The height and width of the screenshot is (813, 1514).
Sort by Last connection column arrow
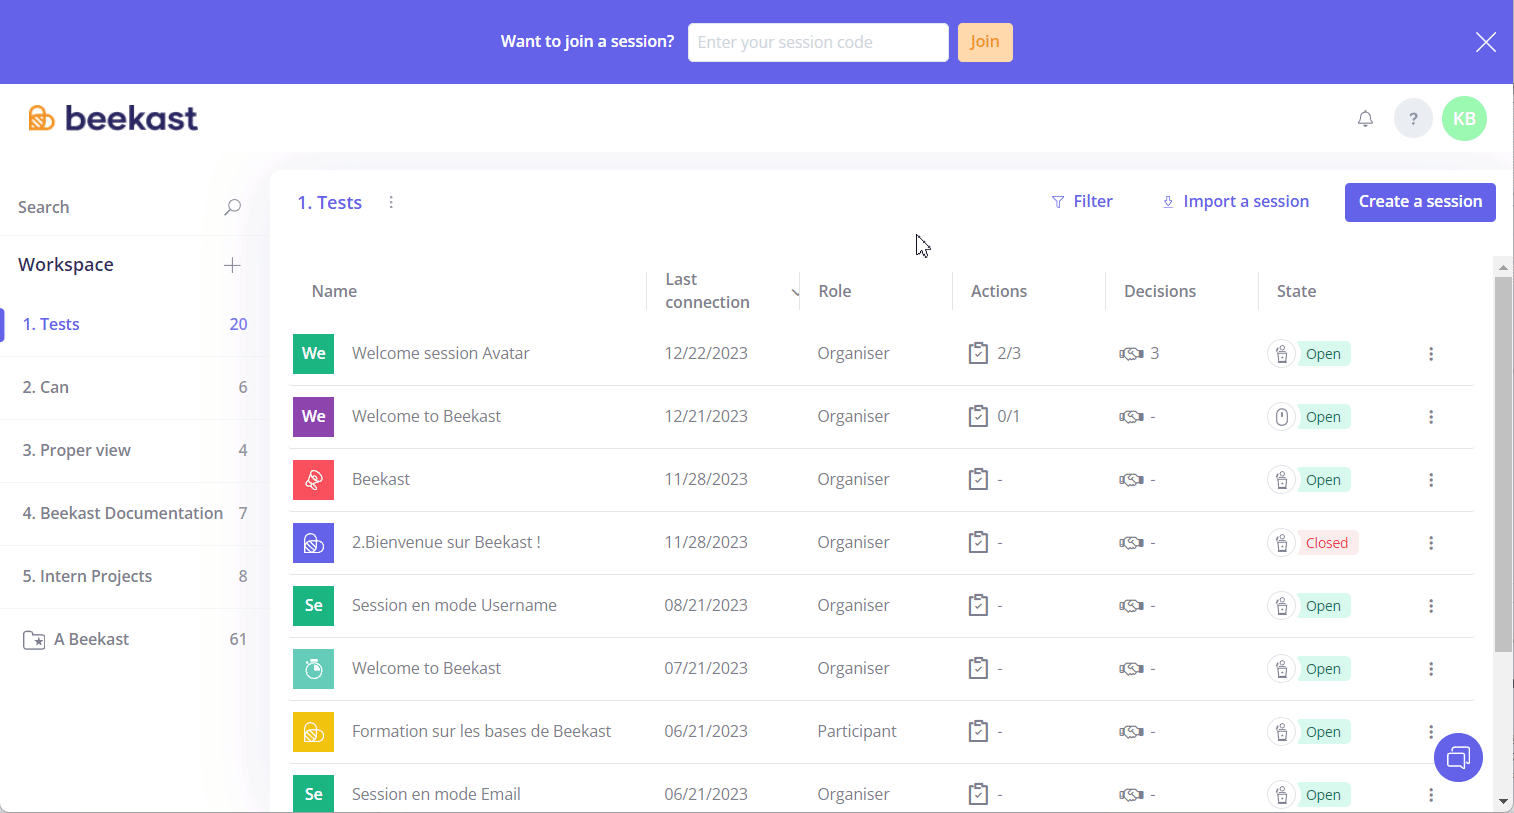click(x=795, y=292)
